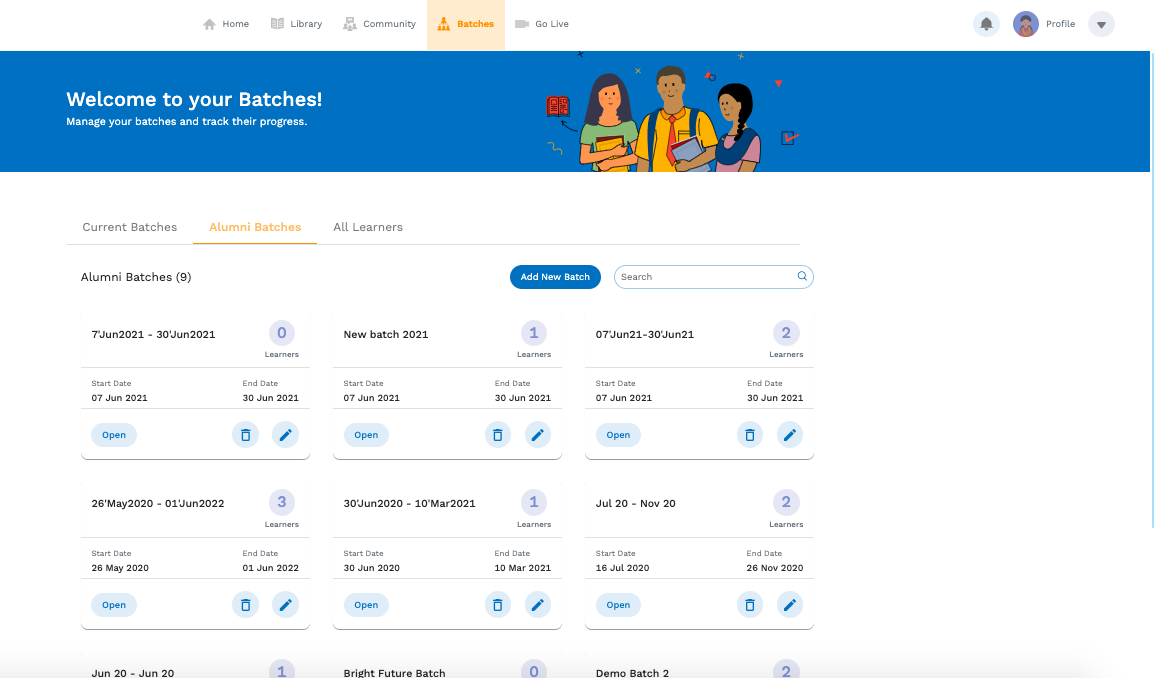The width and height of the screenshot is (1156, 678).
Task: Edit the 'Jul 20 - Nov 20' batch
Action: point(790,605)
